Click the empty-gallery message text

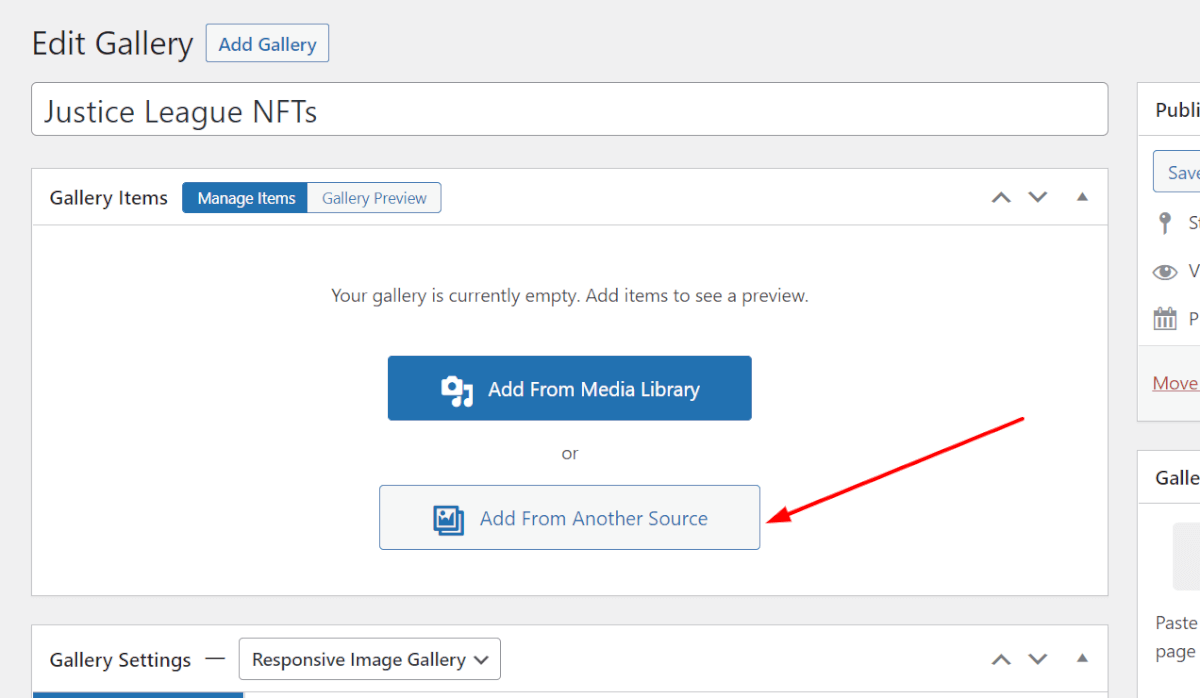[x=570, y=296]
